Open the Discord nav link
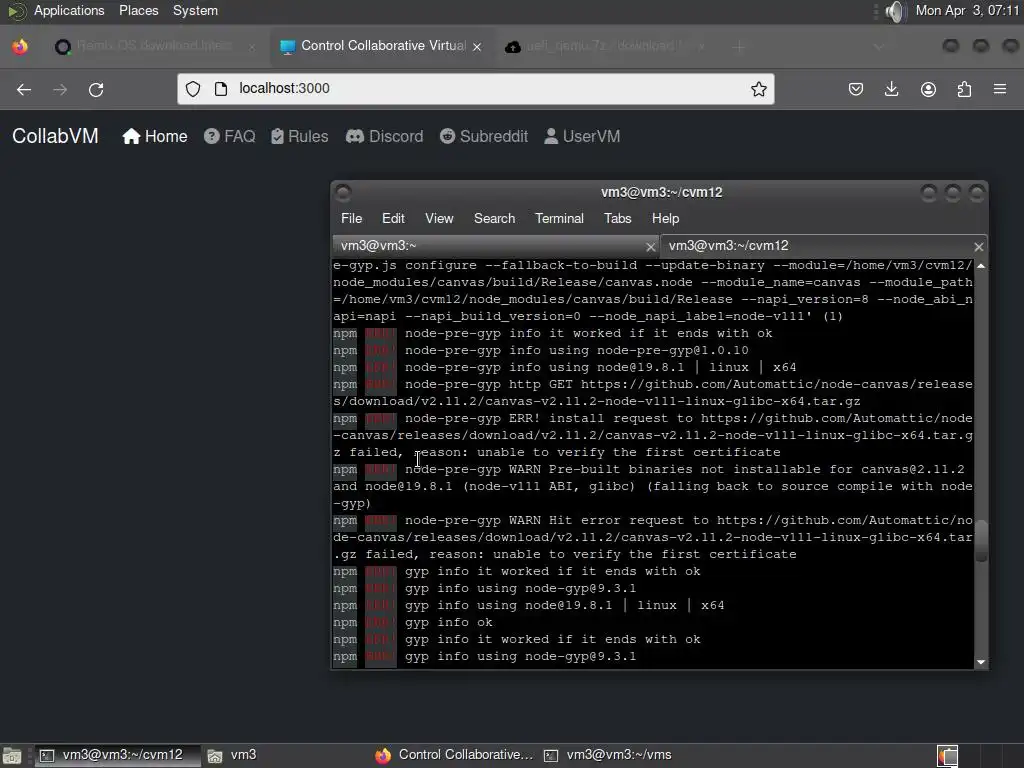 385,136
